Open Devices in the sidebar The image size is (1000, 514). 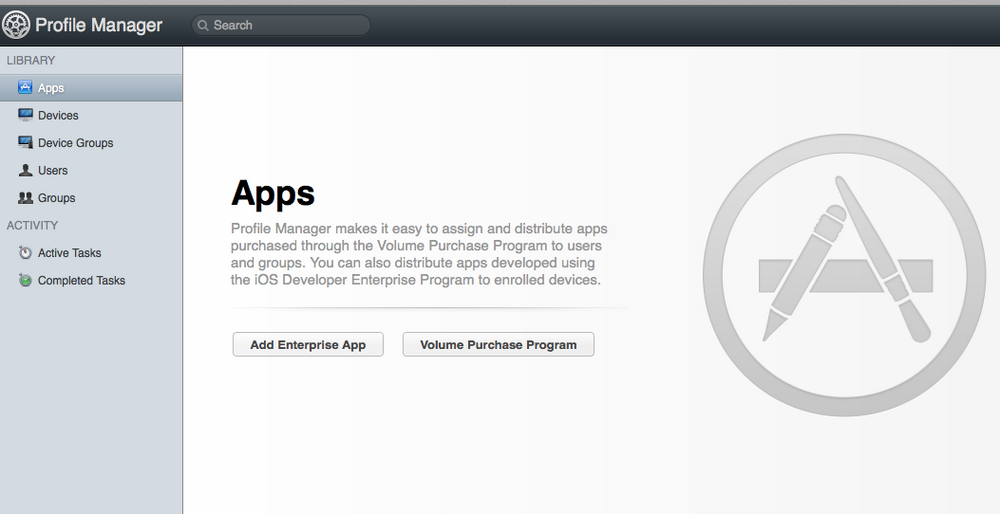click(x=91, y=115)
